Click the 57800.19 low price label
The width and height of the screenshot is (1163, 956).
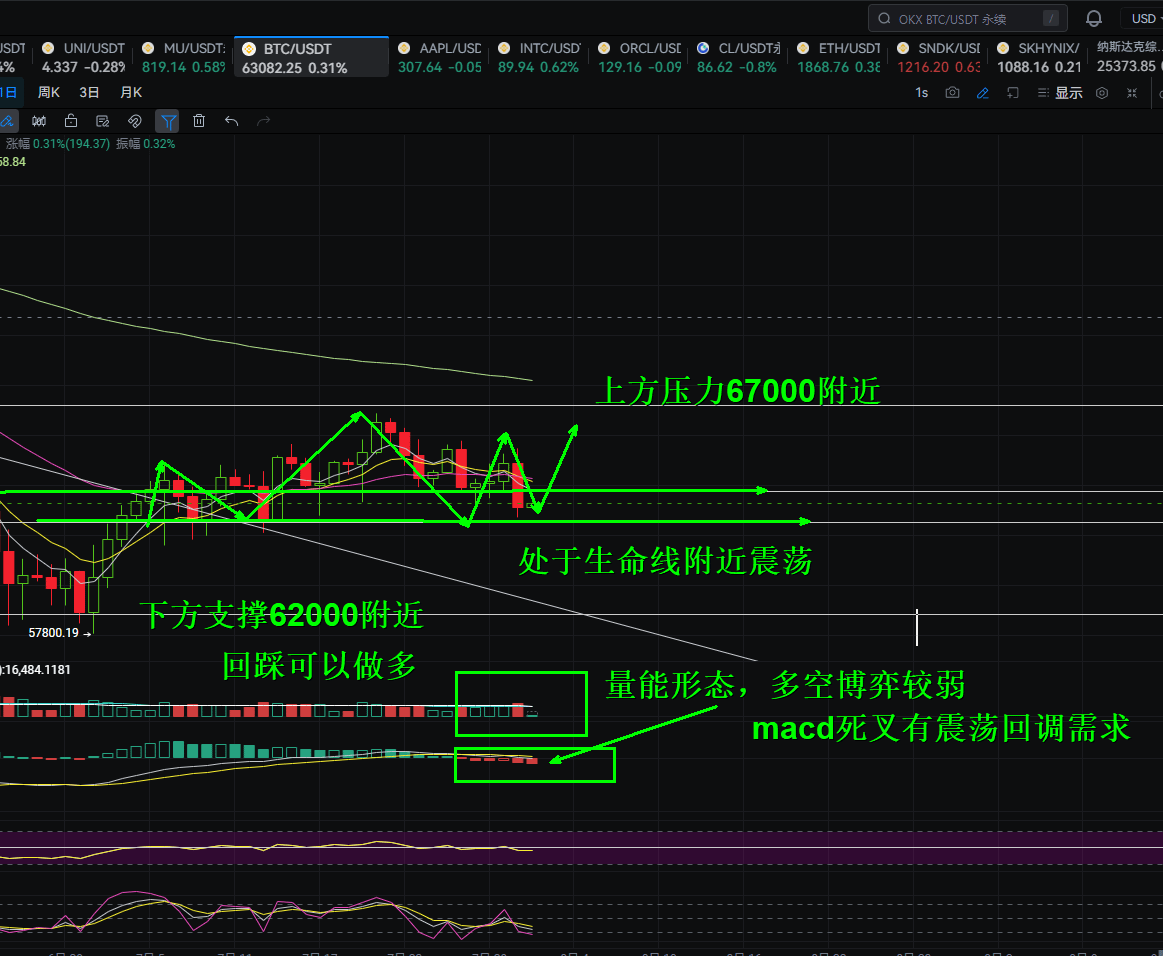click(x=53, y=633)
